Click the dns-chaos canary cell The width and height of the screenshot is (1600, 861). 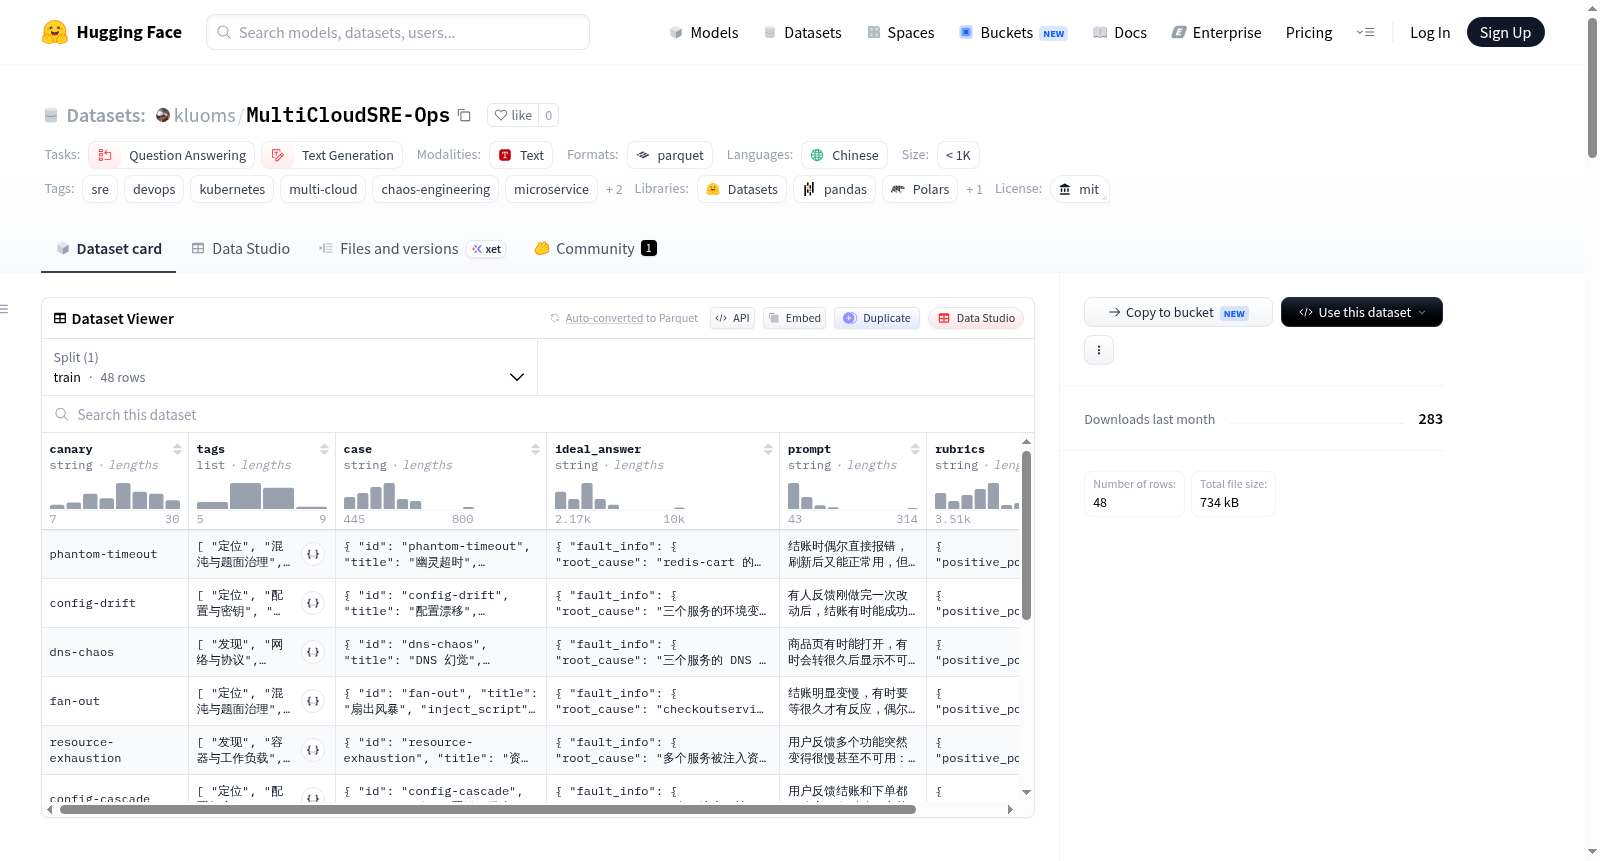[x=115, y=652]
